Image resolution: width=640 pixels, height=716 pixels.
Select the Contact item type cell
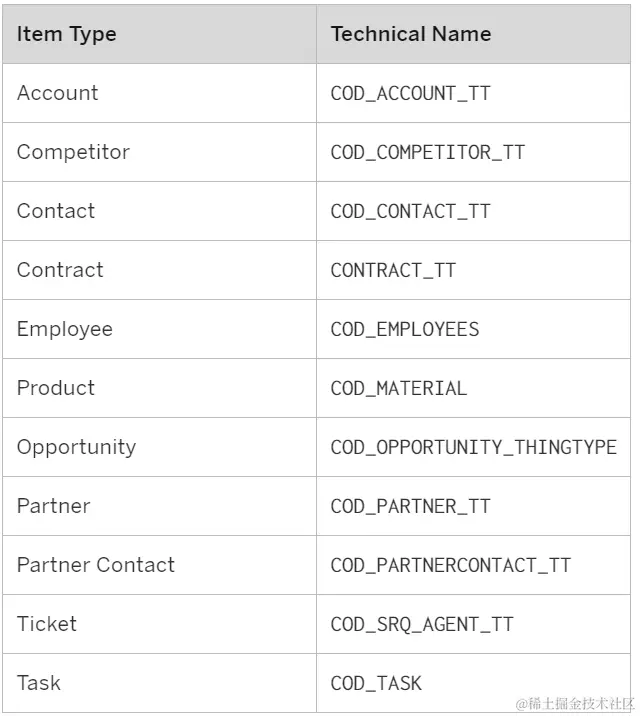tap(56, 211)
